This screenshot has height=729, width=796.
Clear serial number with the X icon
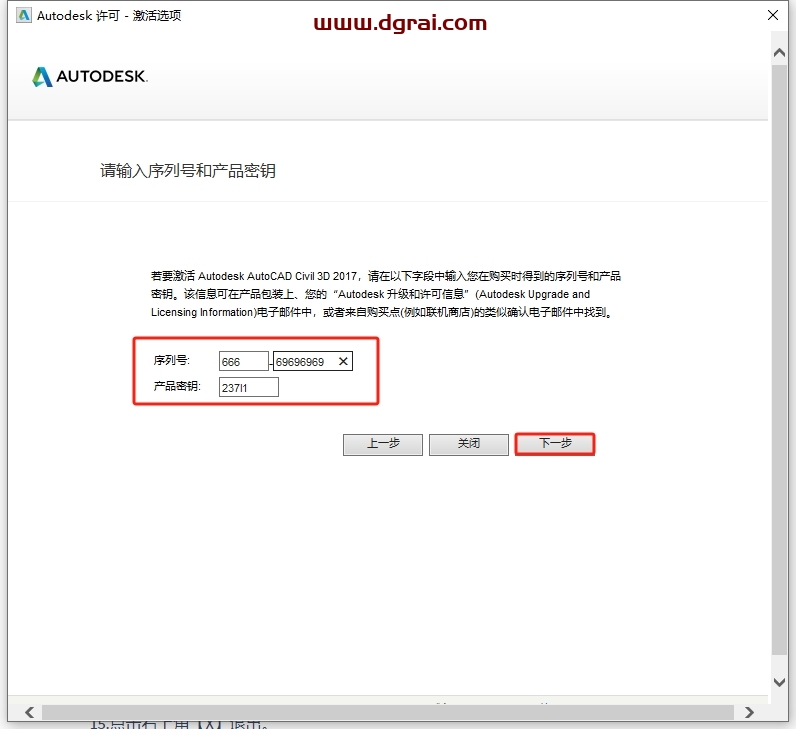tap(343, 361)
